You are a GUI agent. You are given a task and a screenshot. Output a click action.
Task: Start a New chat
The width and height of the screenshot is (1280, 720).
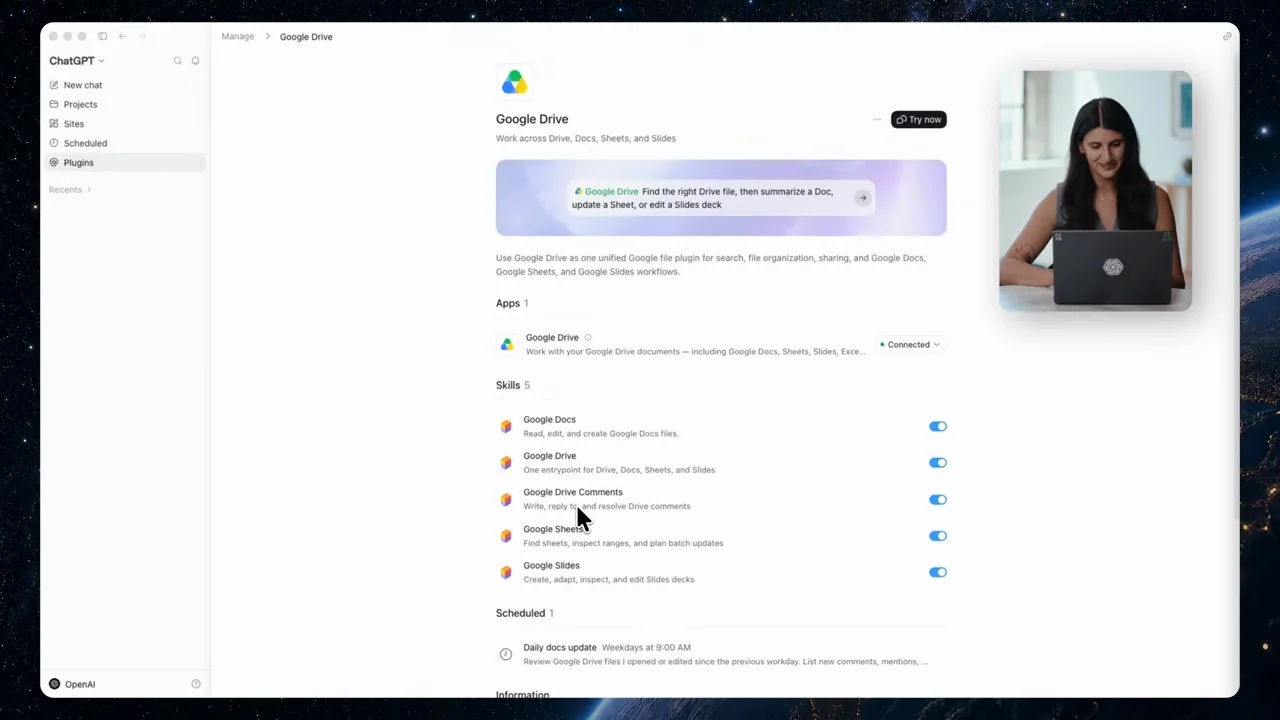click(x=125, y=85)
